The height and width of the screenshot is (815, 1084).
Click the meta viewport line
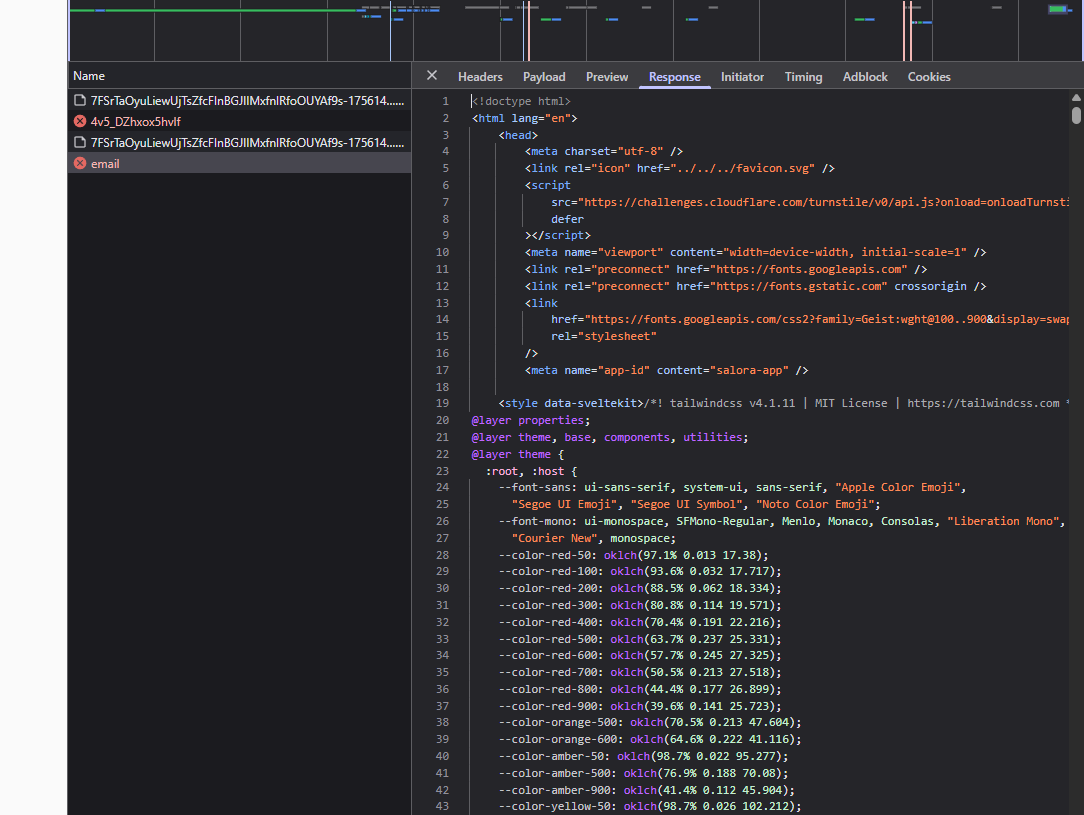pos(756,252)
